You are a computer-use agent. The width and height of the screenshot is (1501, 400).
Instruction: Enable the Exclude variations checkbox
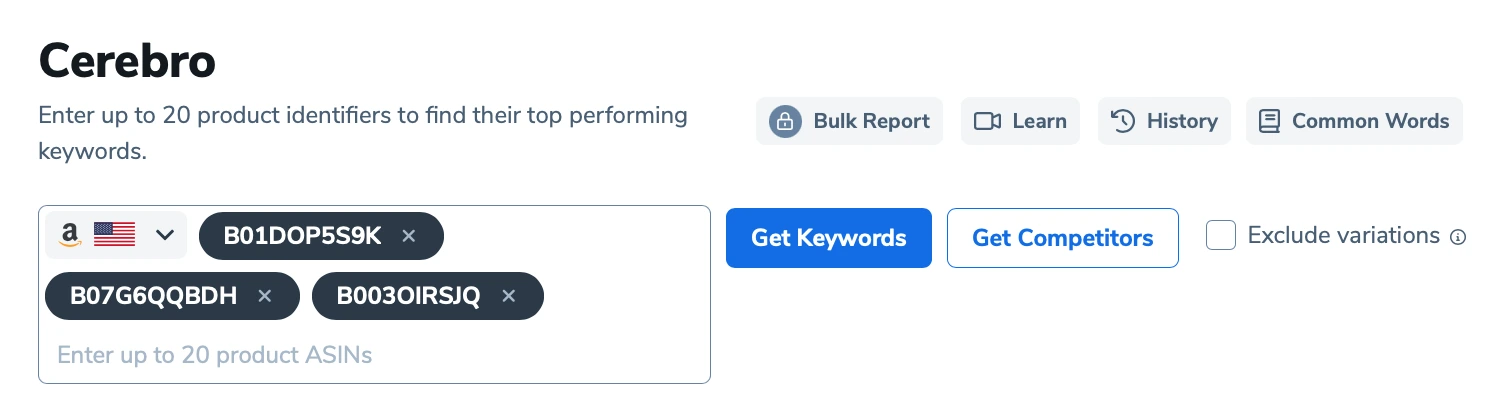point(1220,236)
